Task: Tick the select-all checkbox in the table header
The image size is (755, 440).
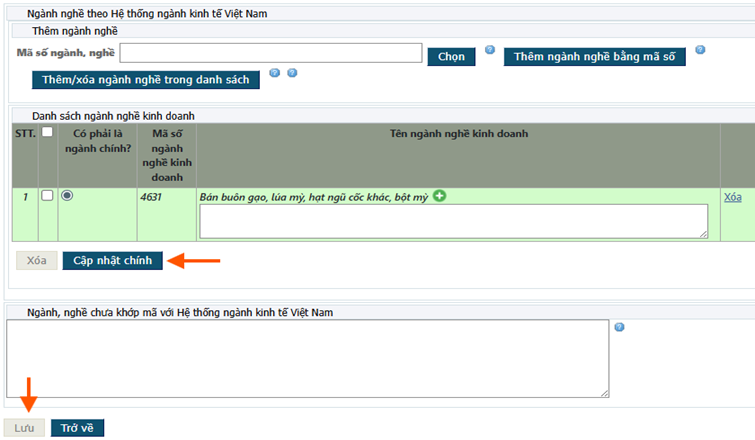Action: [x=47, y=132]
